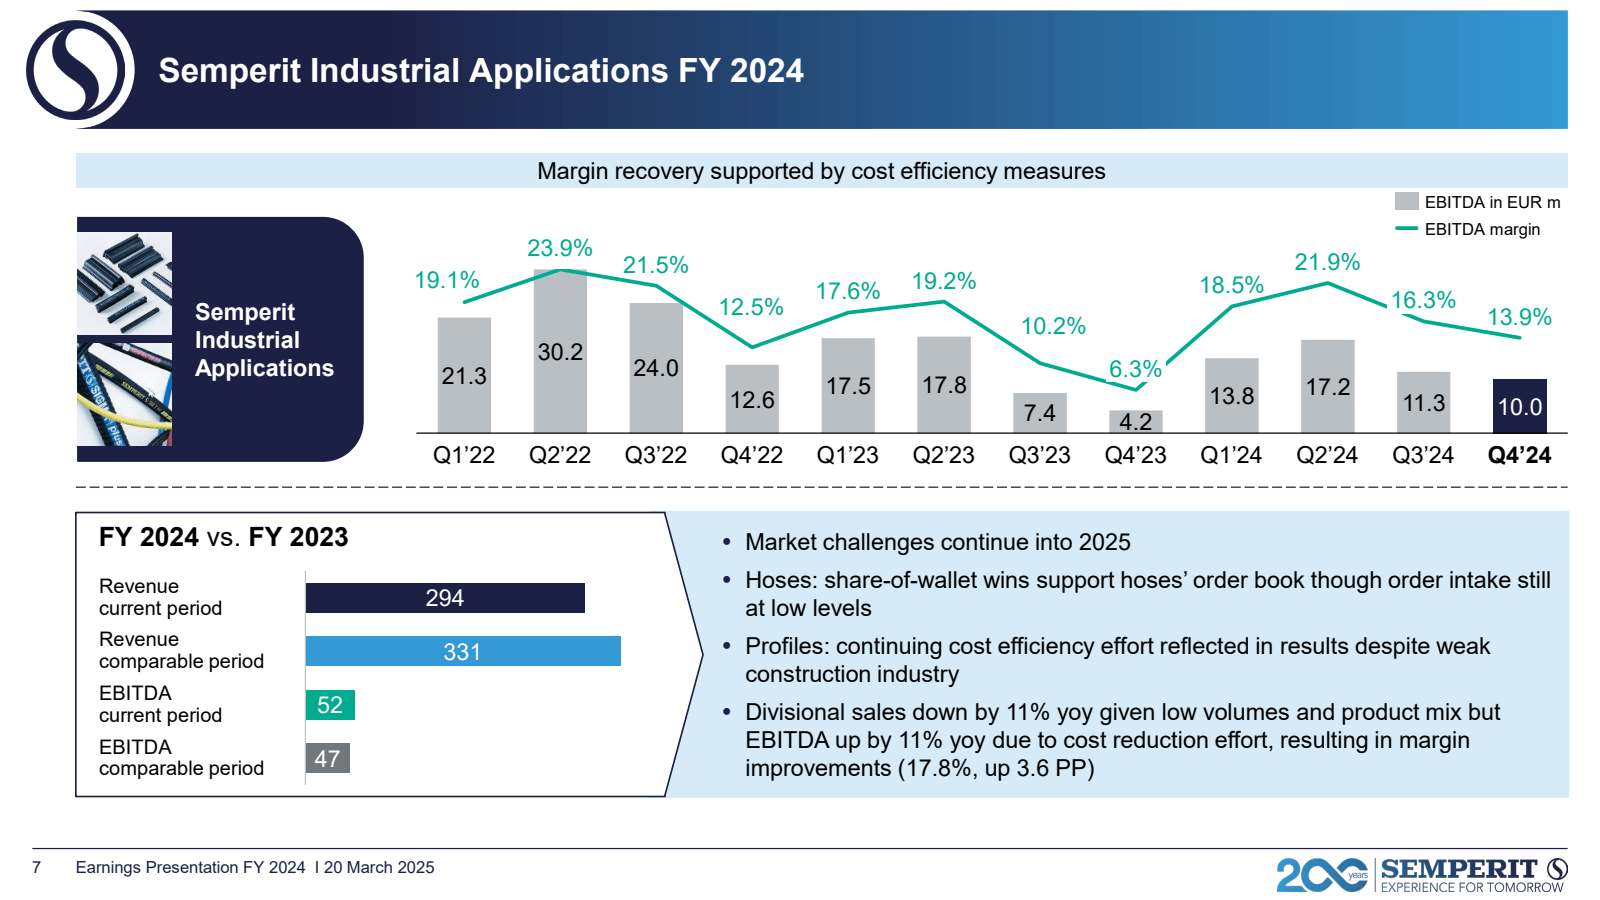Click the 12.5% margin data label
The image size is (1600, 900).
[x=751, y=307]
